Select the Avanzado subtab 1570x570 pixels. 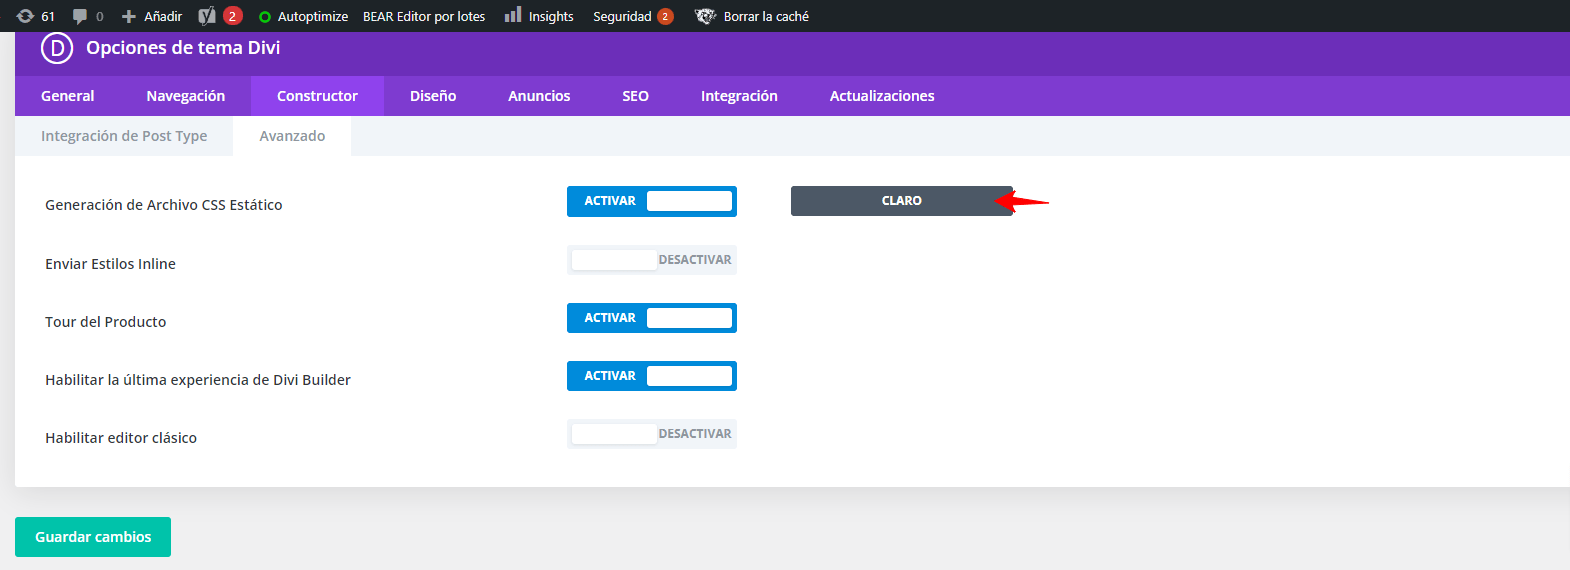pyautogui.click(x=292, y=136)
